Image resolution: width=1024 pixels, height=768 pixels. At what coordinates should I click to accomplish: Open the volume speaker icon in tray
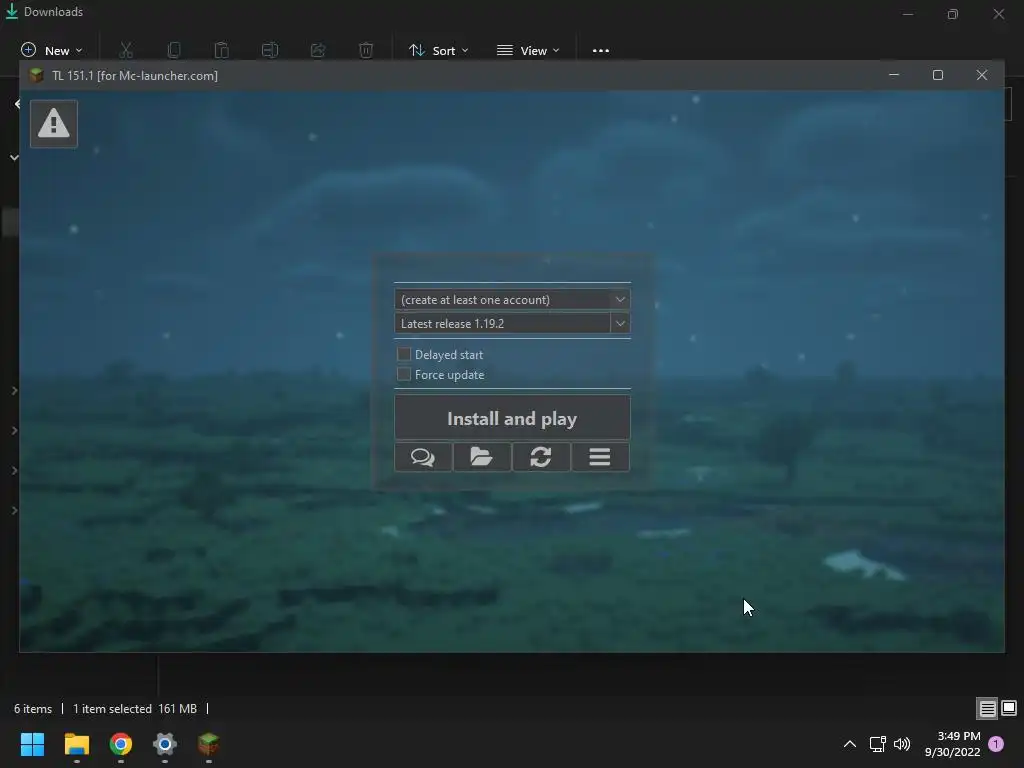902,744
